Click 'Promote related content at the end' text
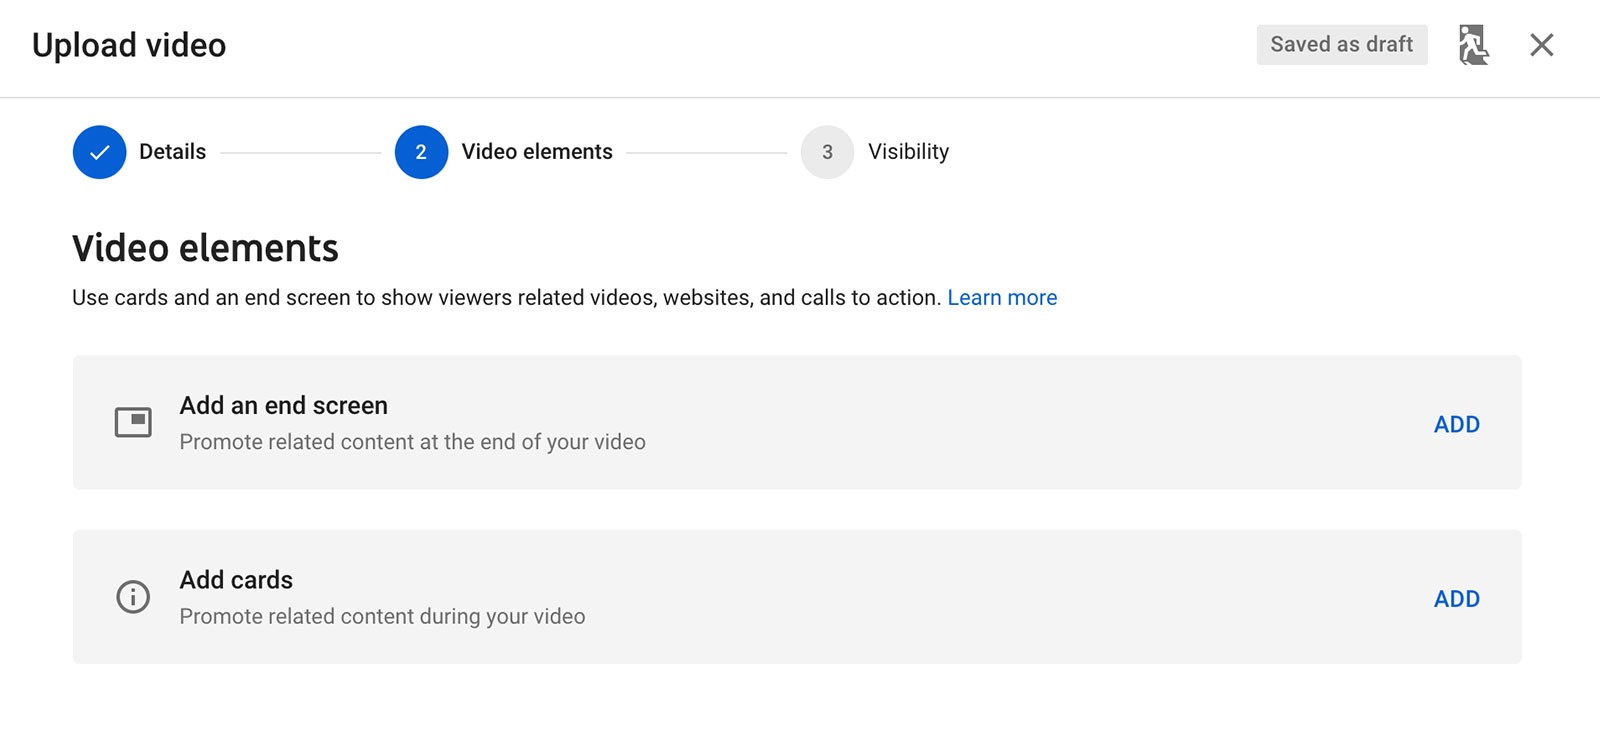This screenshot has width=1600, height=738. (x=412, y=442)
